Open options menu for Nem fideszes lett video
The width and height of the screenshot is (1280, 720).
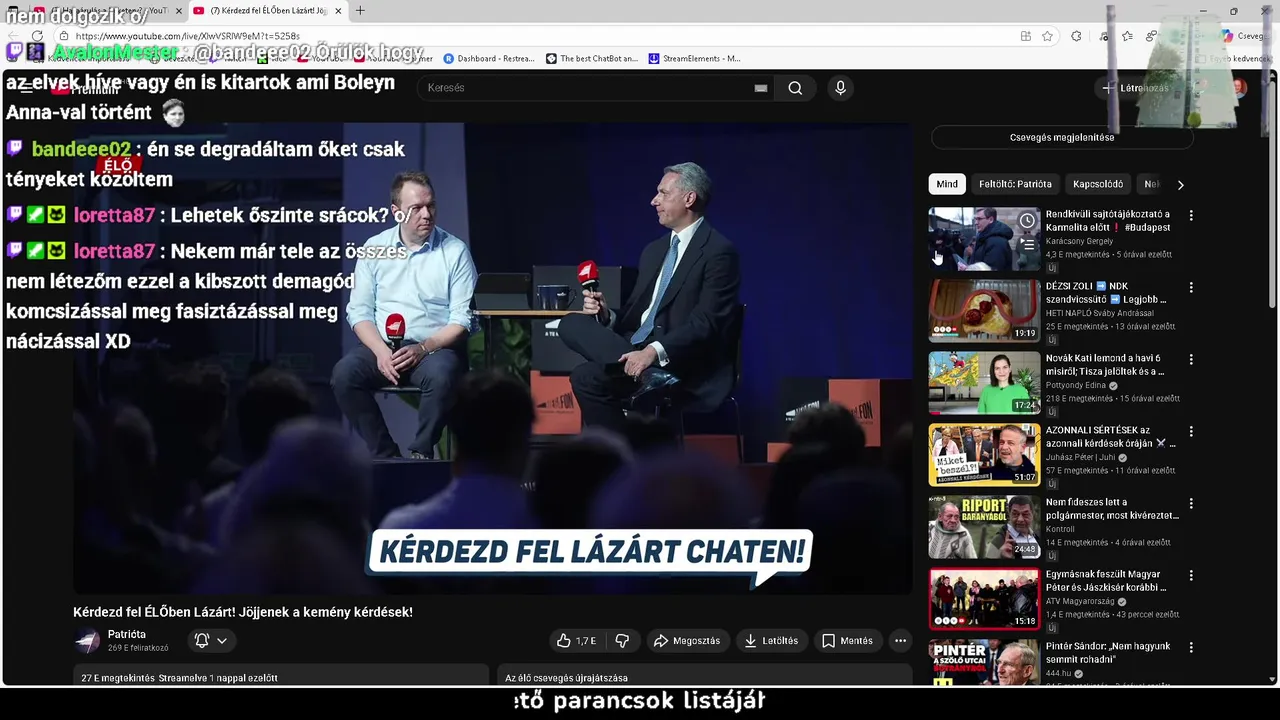(x=1190, y=503)
